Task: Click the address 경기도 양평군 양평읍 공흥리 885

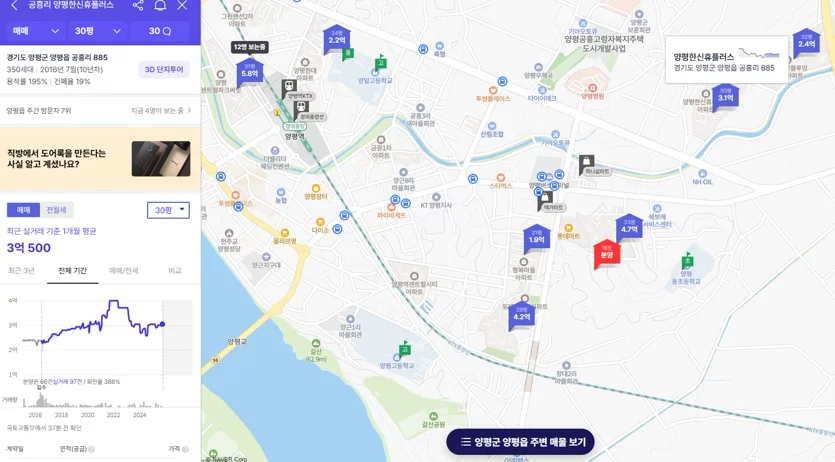Action: pos(57,57)
